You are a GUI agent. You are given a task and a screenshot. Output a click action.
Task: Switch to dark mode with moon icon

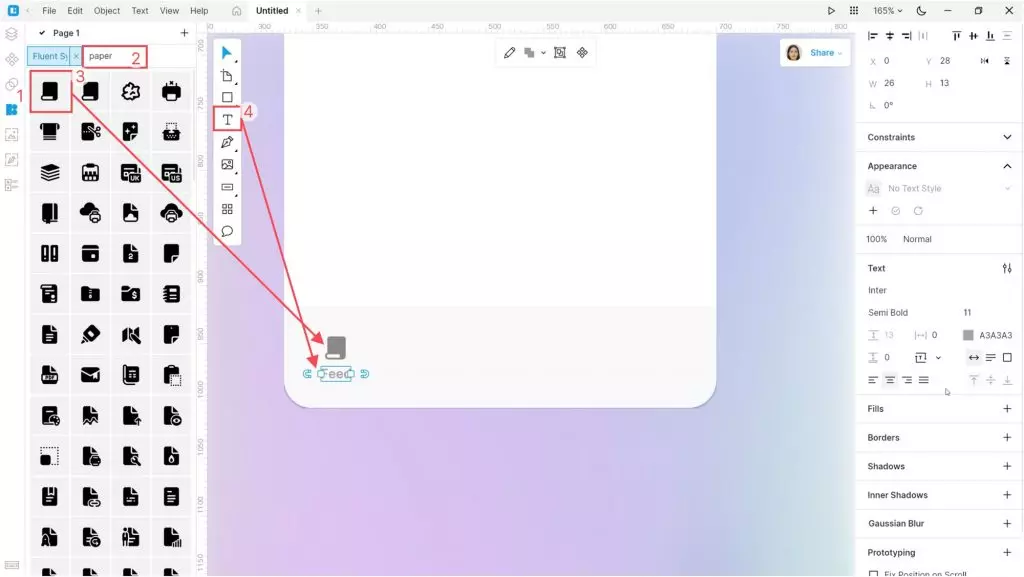[x=921, y=11]
